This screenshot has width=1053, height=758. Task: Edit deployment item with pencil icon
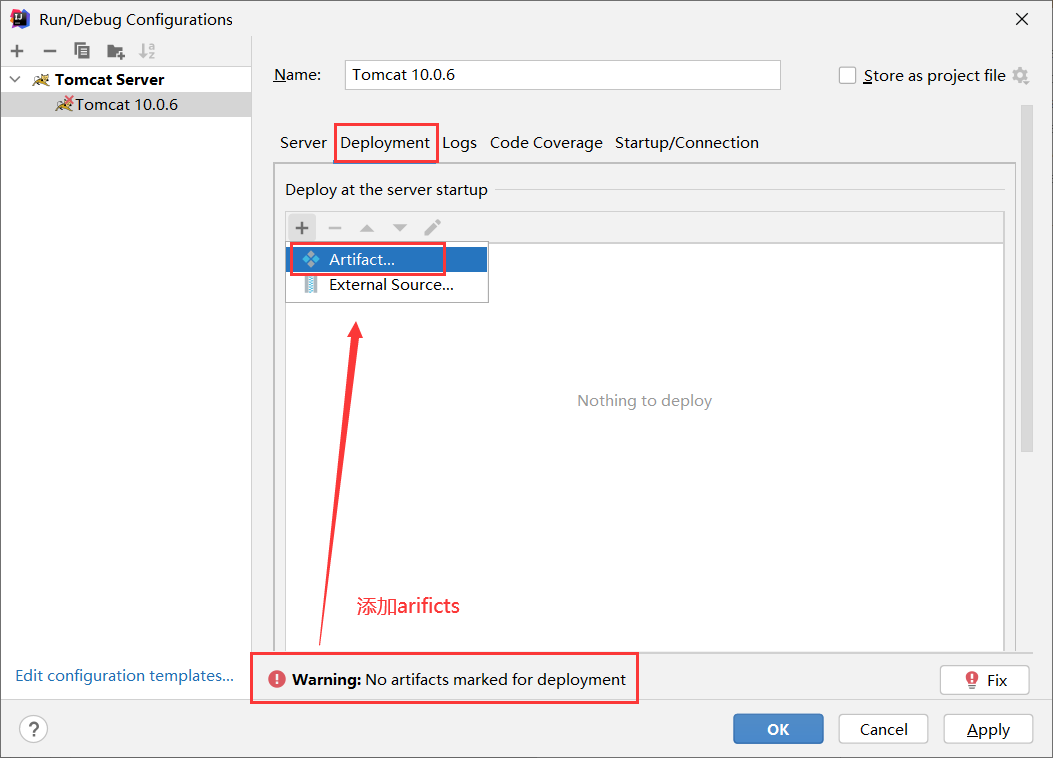(x=432, y=228)
